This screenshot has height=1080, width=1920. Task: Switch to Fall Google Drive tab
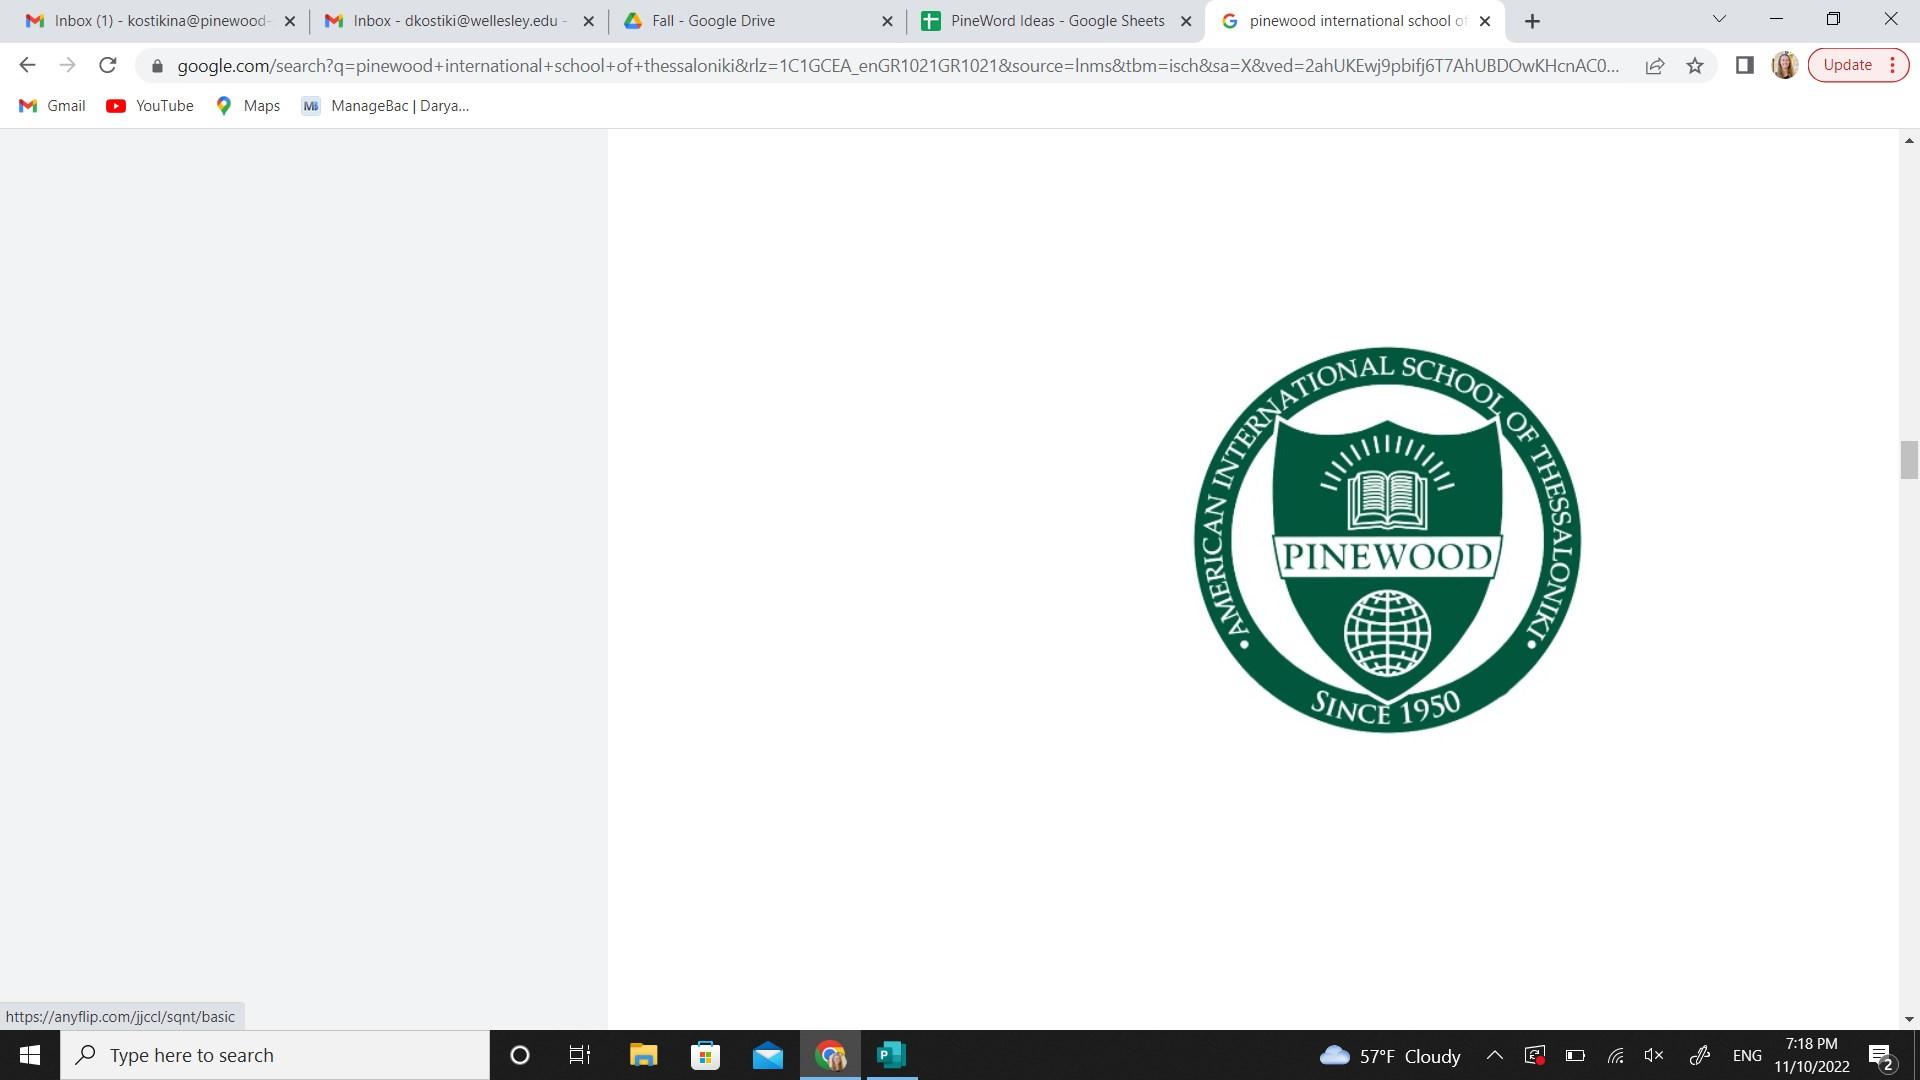(x=712, y=21)
